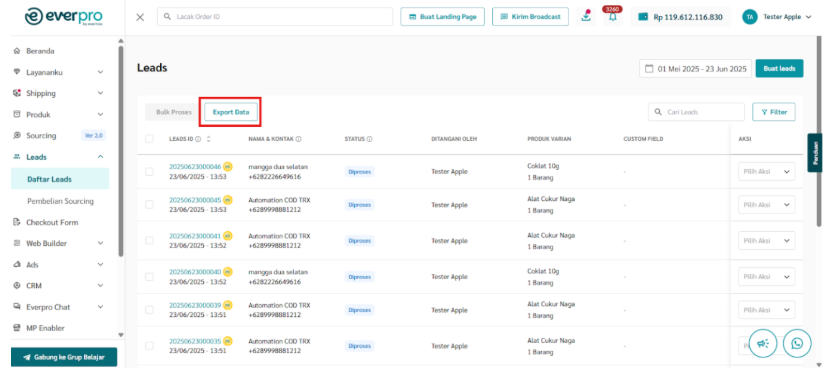Screen dimensions: 831x375
Task: Click the Buat leads button
Action: click(x=779, y=69)
